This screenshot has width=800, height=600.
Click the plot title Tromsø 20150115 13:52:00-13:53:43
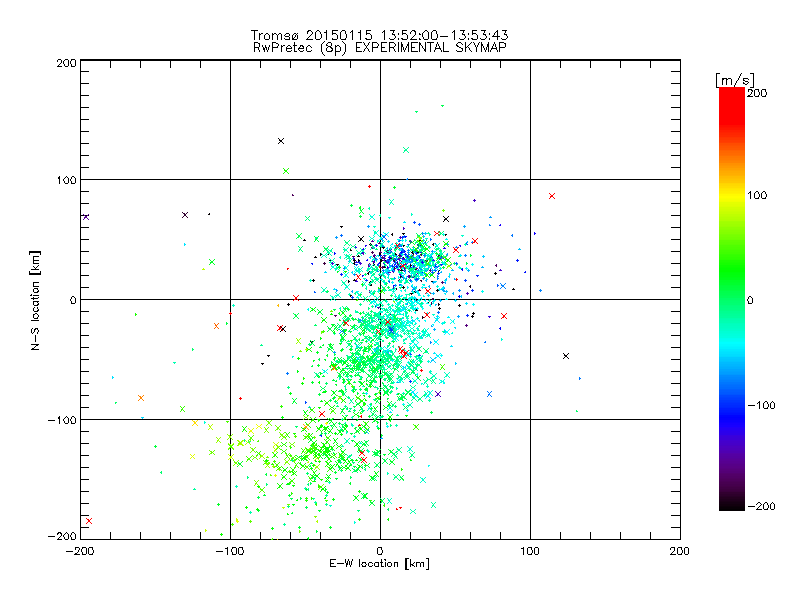379,35
